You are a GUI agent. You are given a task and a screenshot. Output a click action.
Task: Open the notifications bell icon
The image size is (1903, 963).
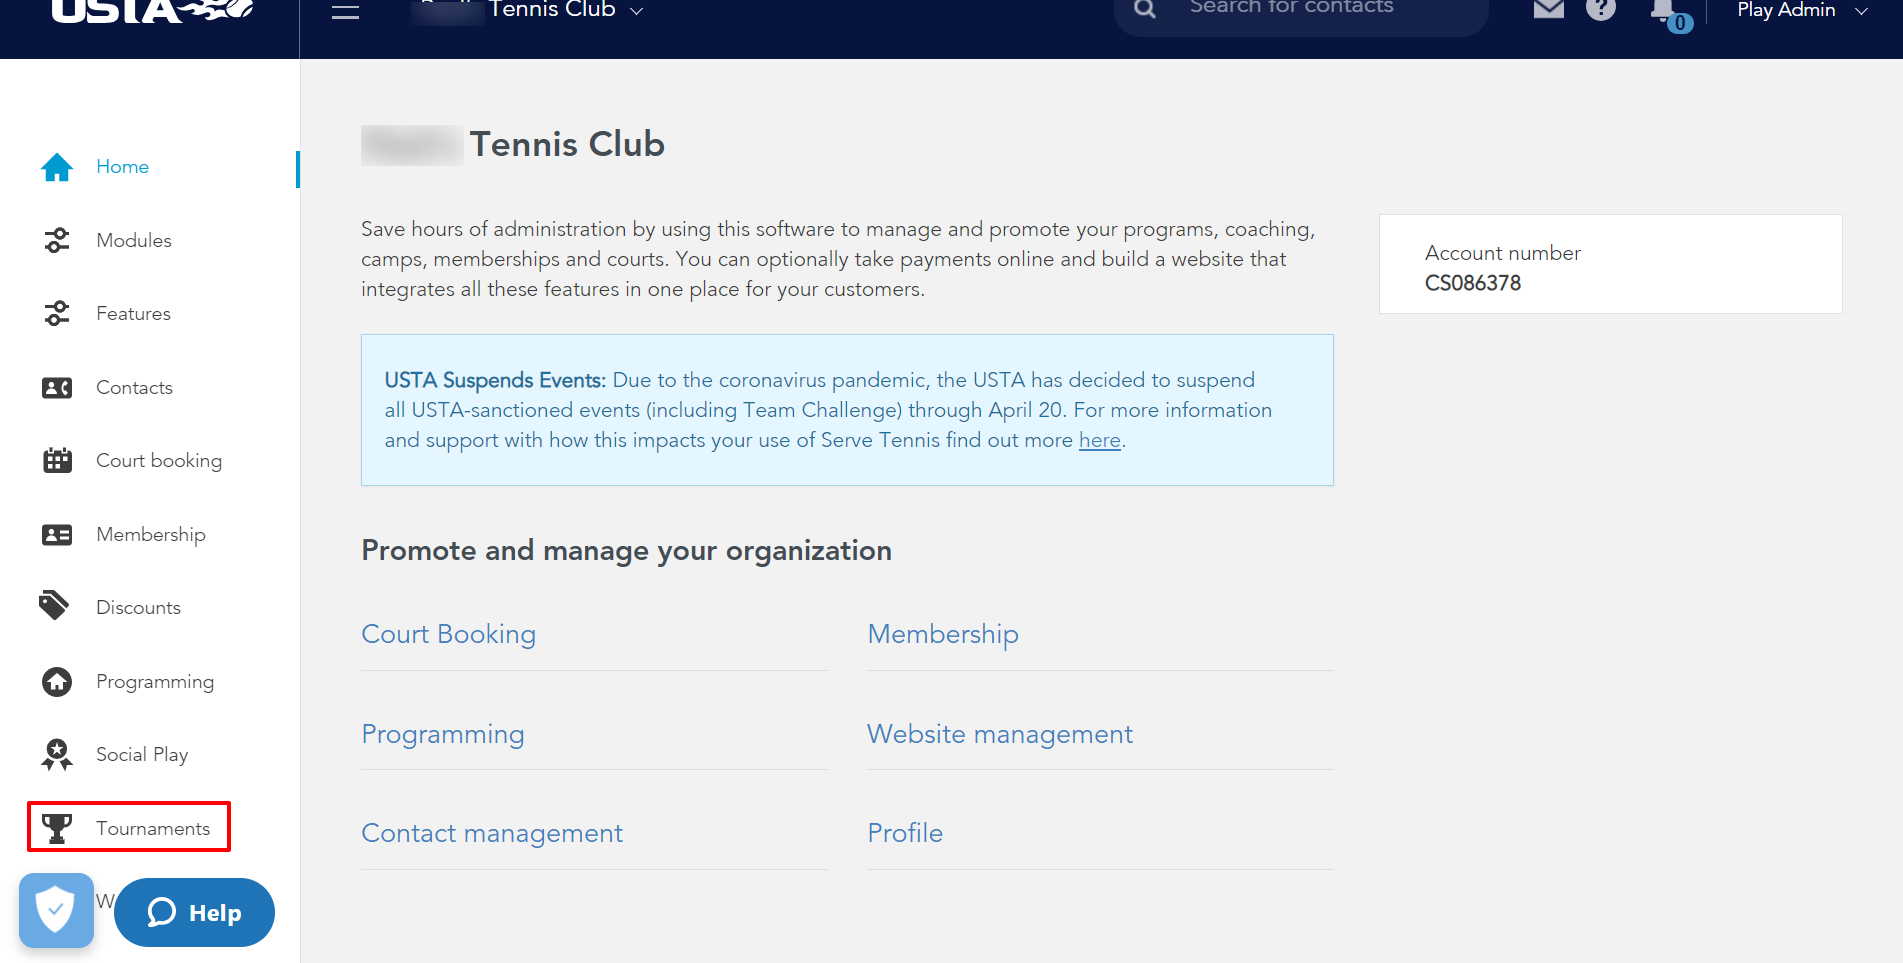[1664, 10]
